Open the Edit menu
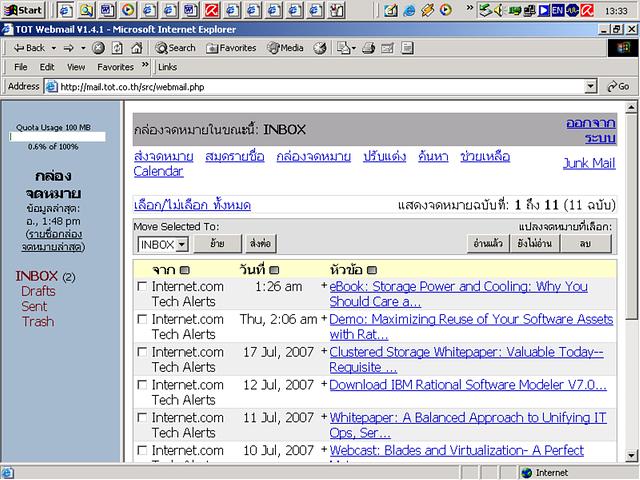Screen dimensions: 640x480 [47, 67]
